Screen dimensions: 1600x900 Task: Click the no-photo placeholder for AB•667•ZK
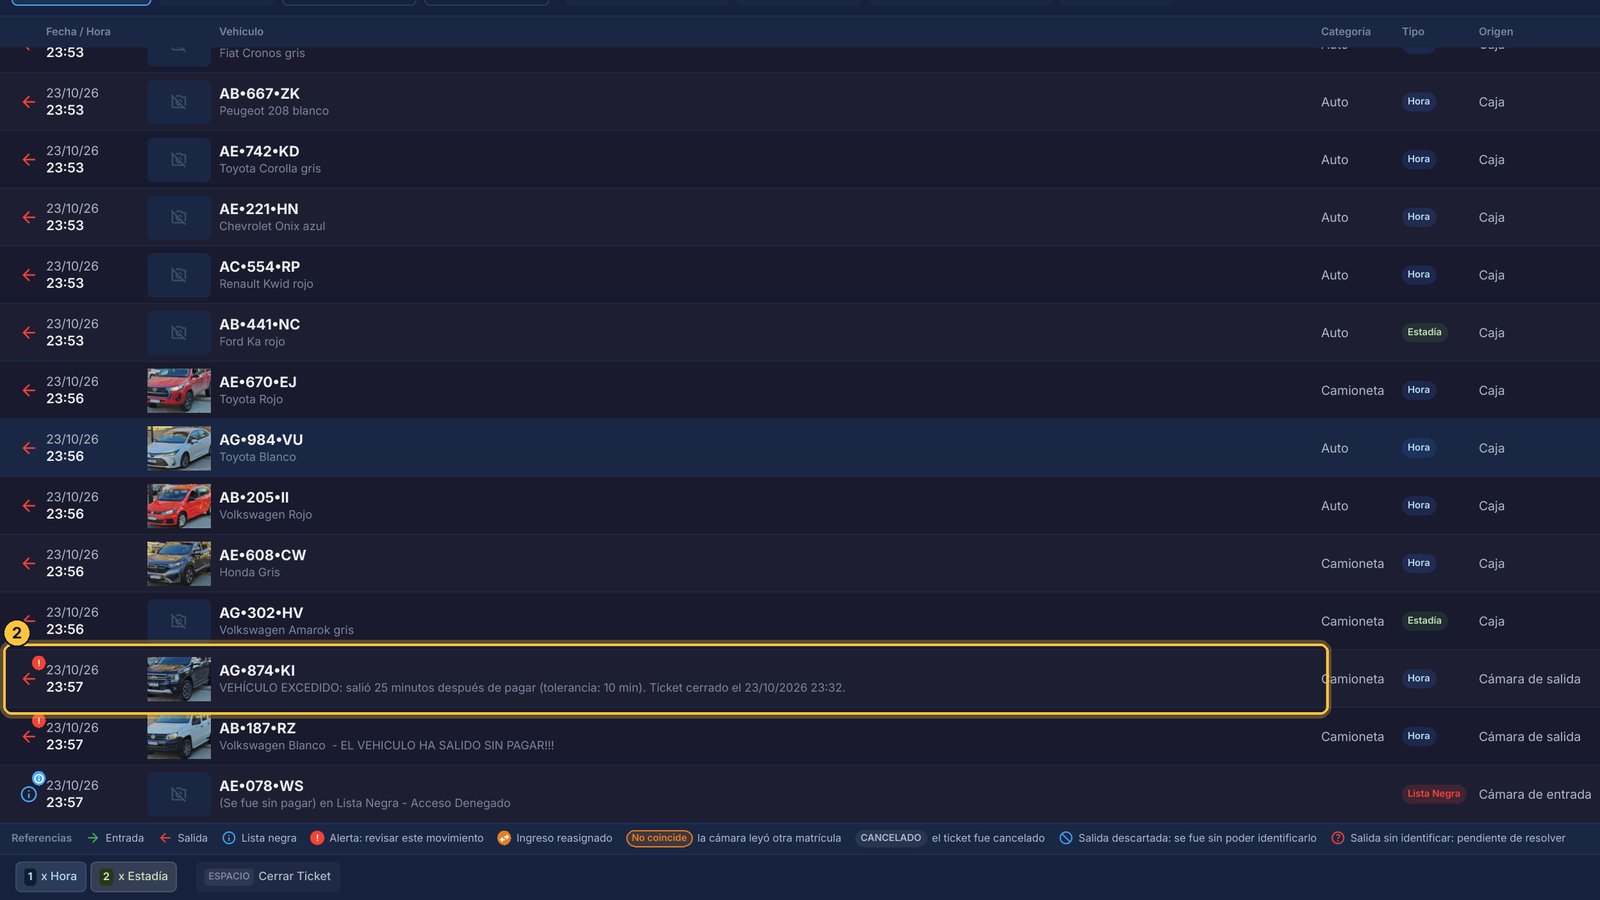(179, 102)
